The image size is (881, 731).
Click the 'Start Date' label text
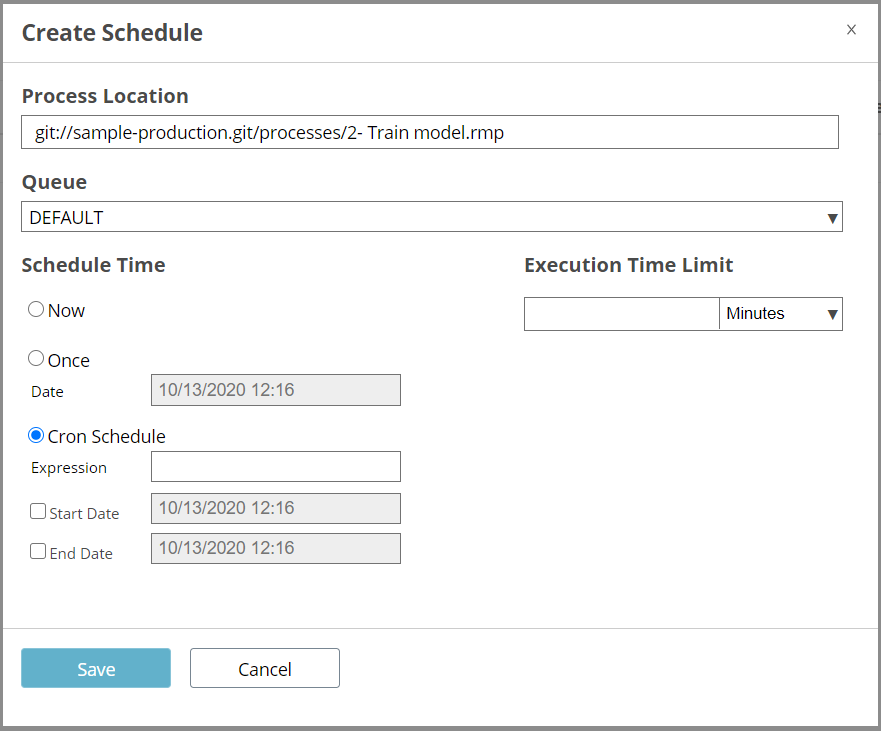[x=84, y=514]
